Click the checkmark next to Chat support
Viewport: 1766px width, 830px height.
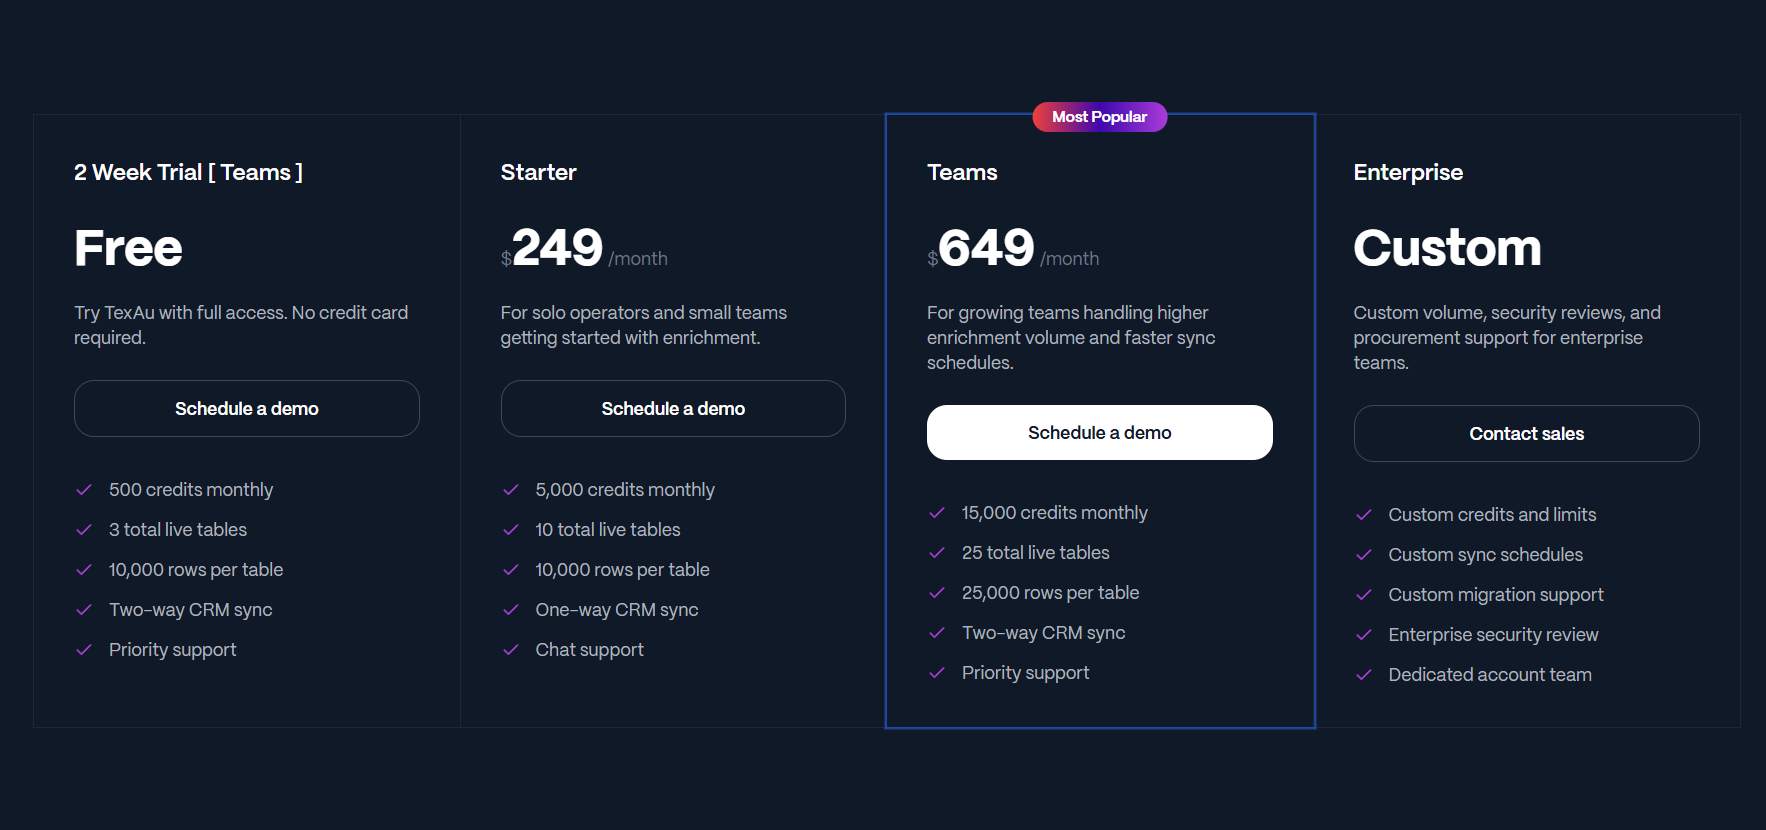(510, 649)
